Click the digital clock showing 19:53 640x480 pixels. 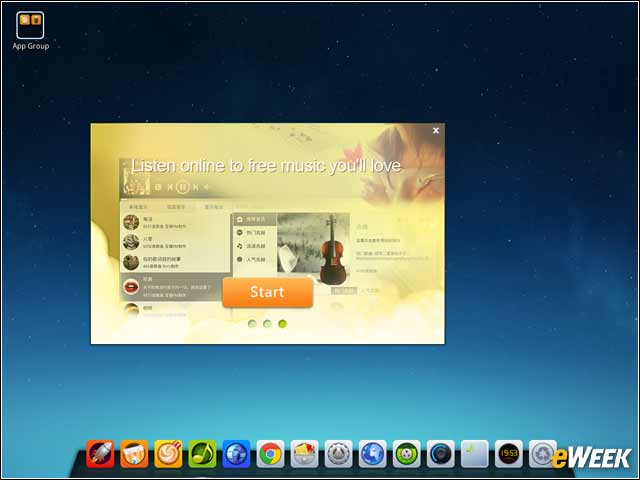click(509, 454)
